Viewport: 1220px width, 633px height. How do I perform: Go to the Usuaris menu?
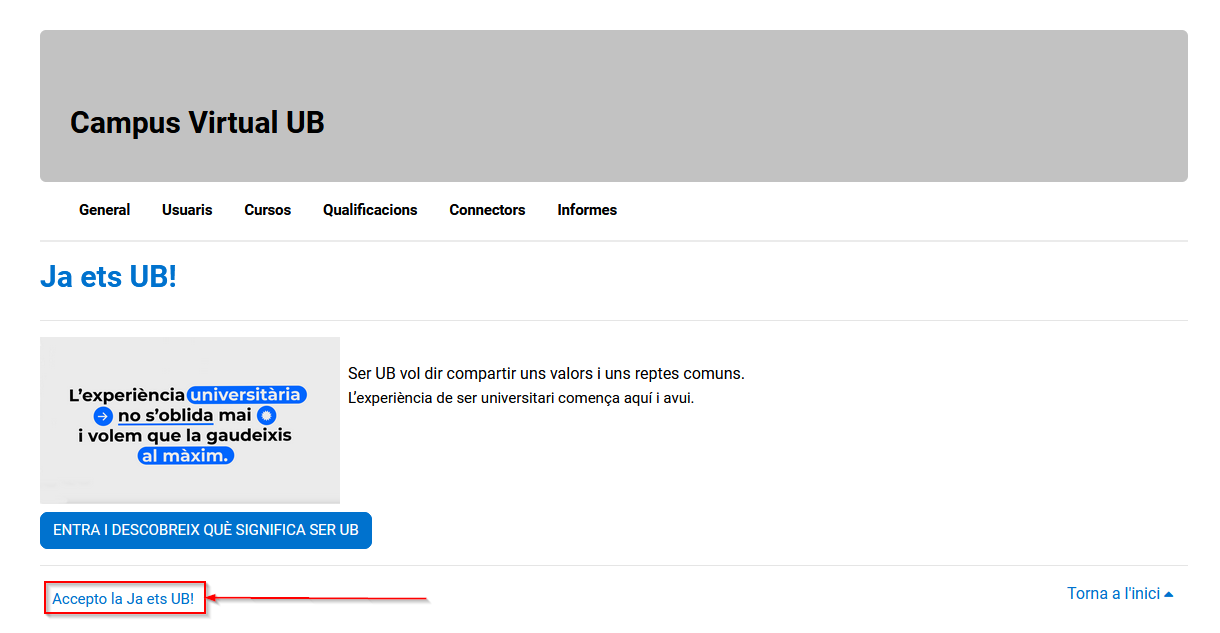[187, 210]
